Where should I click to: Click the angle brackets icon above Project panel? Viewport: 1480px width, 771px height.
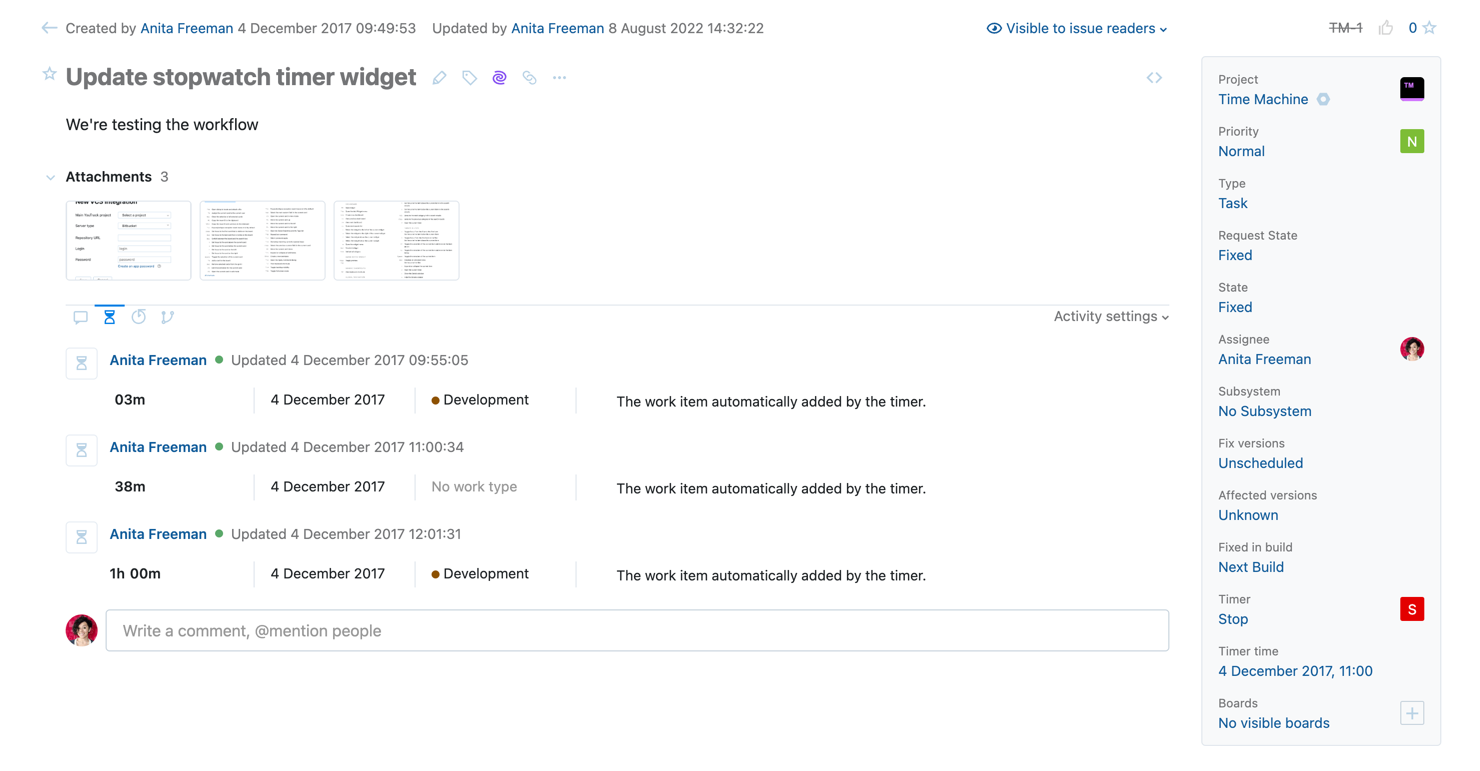[1154, 78]
